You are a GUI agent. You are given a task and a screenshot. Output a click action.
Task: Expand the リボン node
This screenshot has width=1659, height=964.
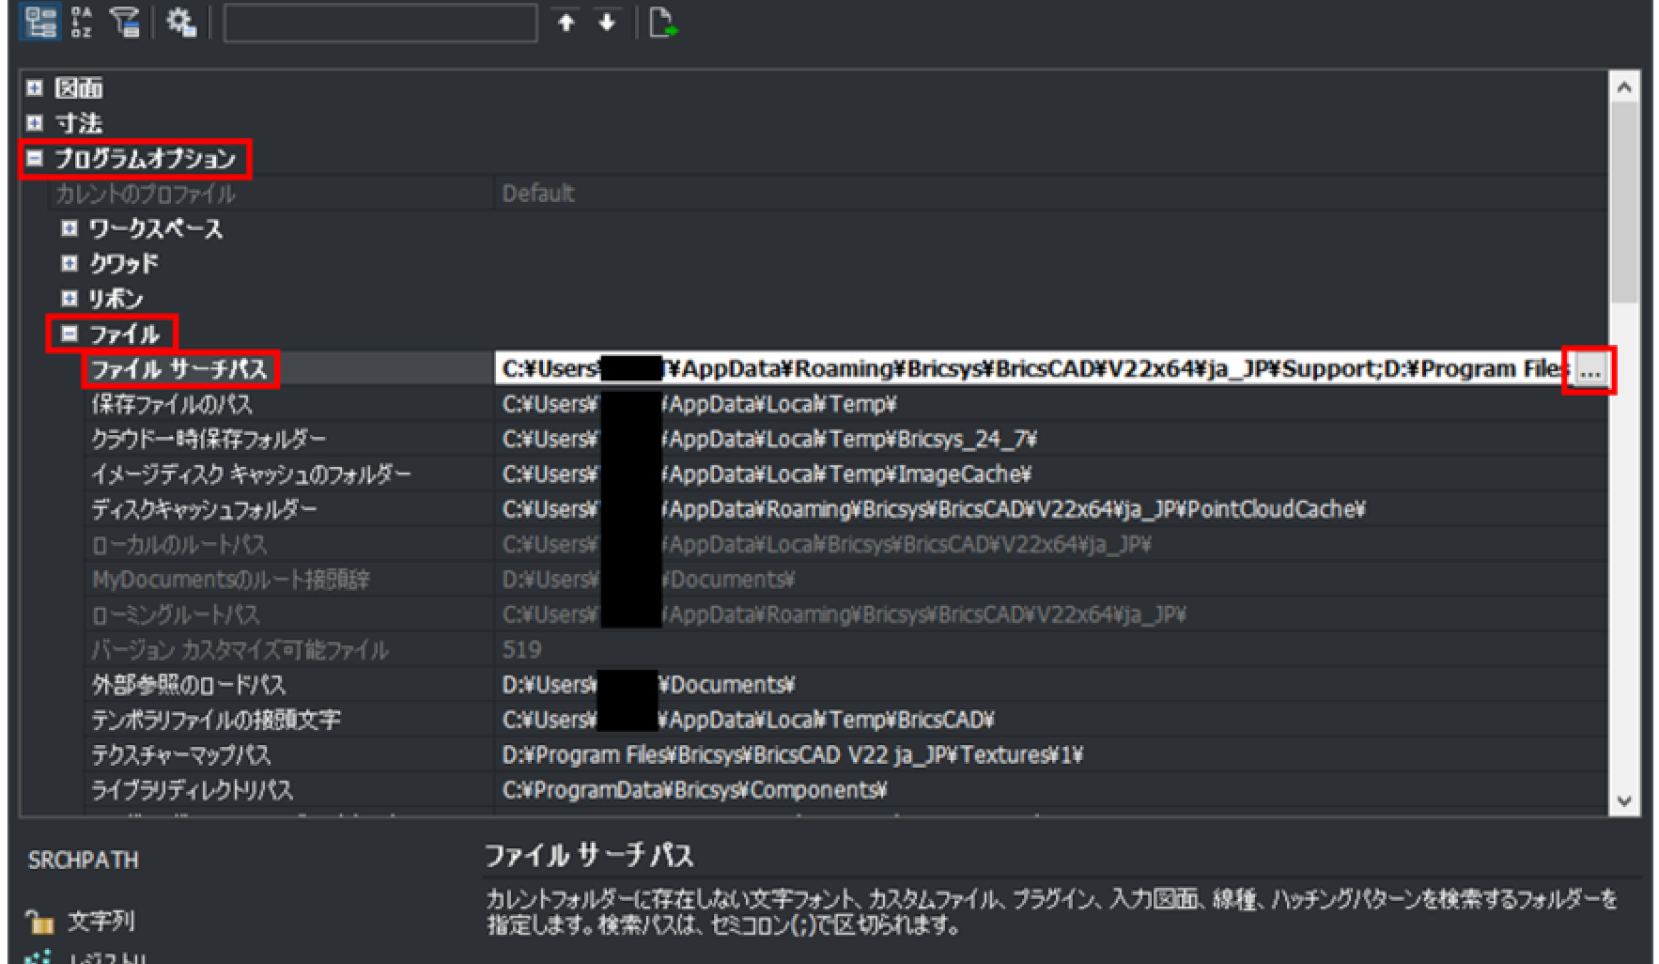[69, 298]
